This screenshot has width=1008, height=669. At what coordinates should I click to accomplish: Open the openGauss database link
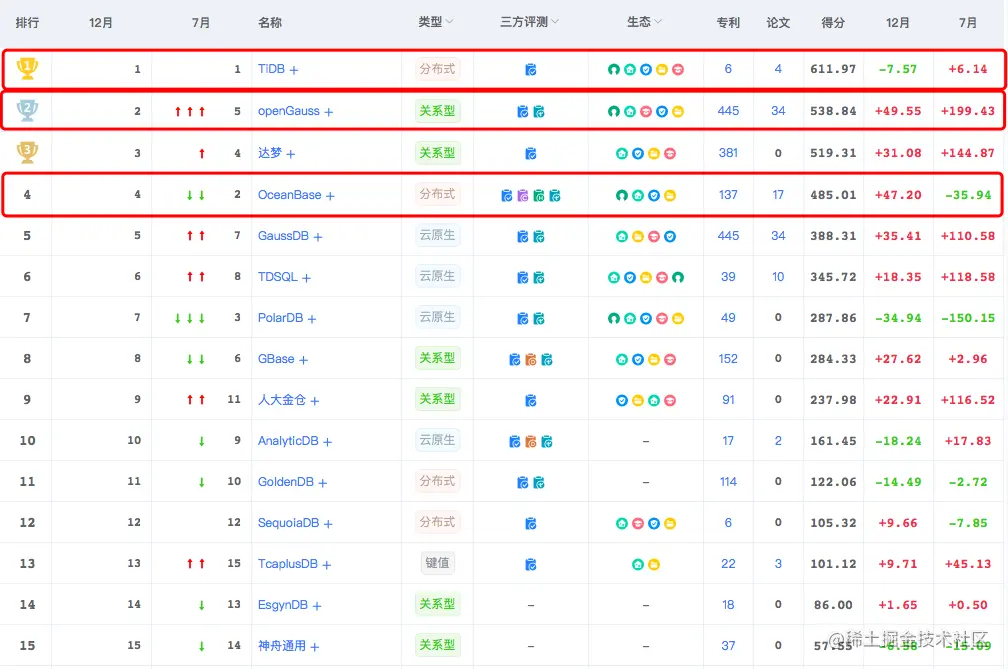289,111
